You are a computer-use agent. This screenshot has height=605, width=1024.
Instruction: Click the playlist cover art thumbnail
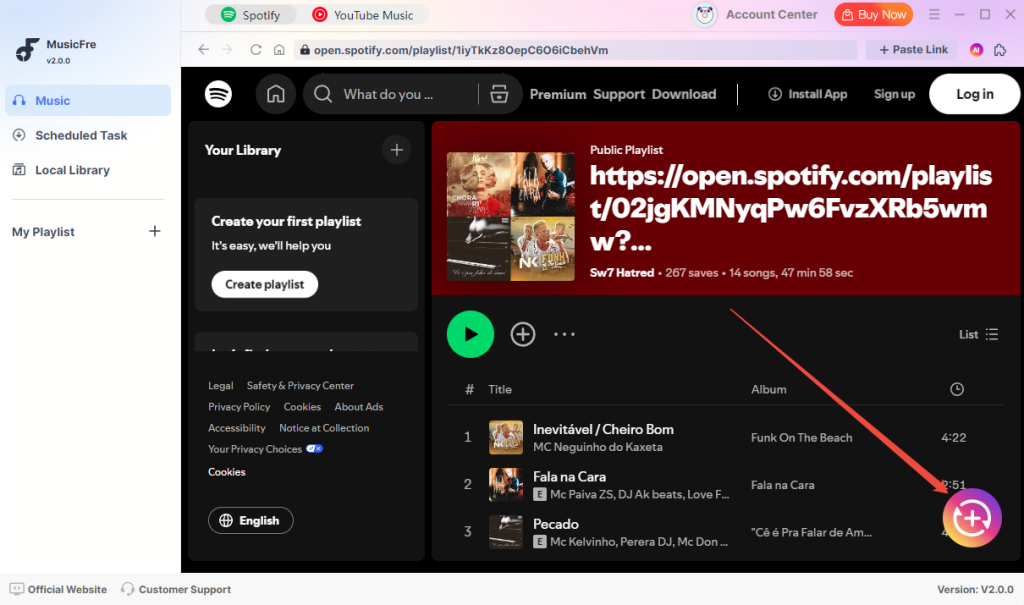(x=511, y=216)
